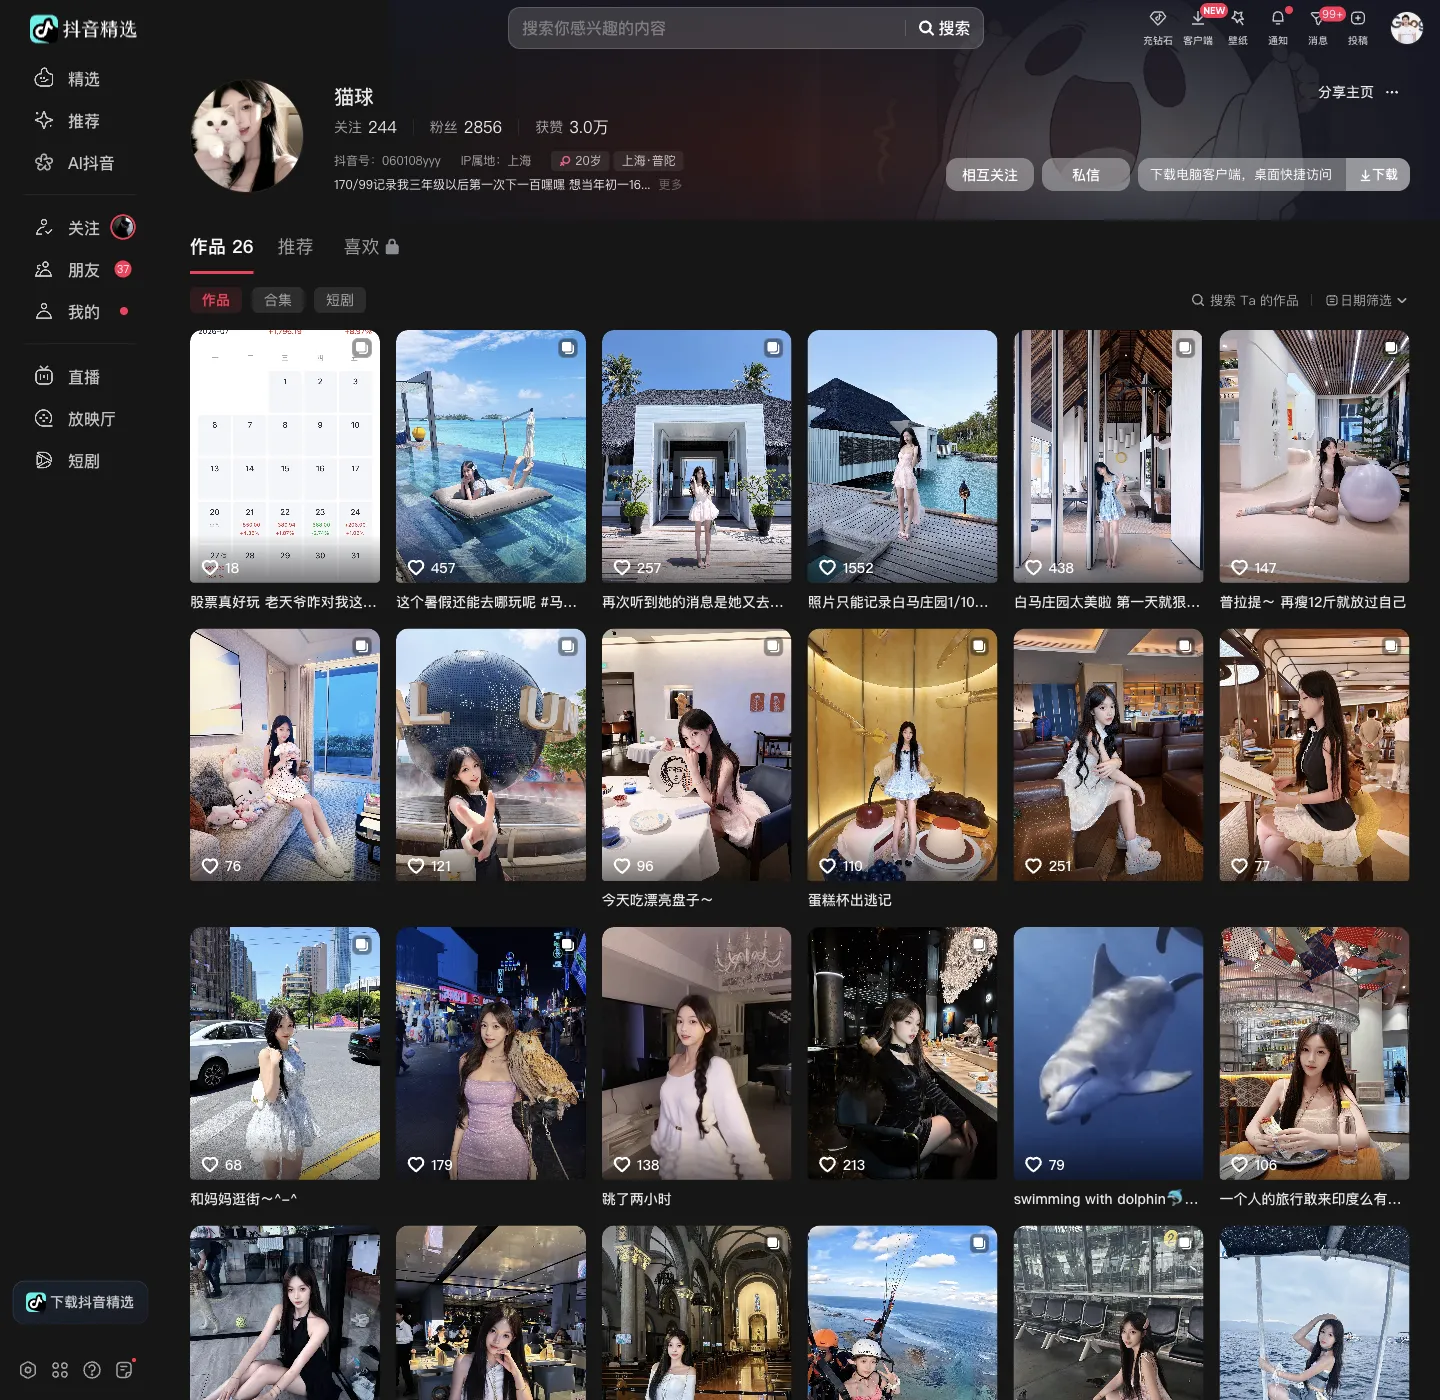Open the video with 213 likes
The width and height of the screenshot is (1440, 1400).
pos(903,1054)
